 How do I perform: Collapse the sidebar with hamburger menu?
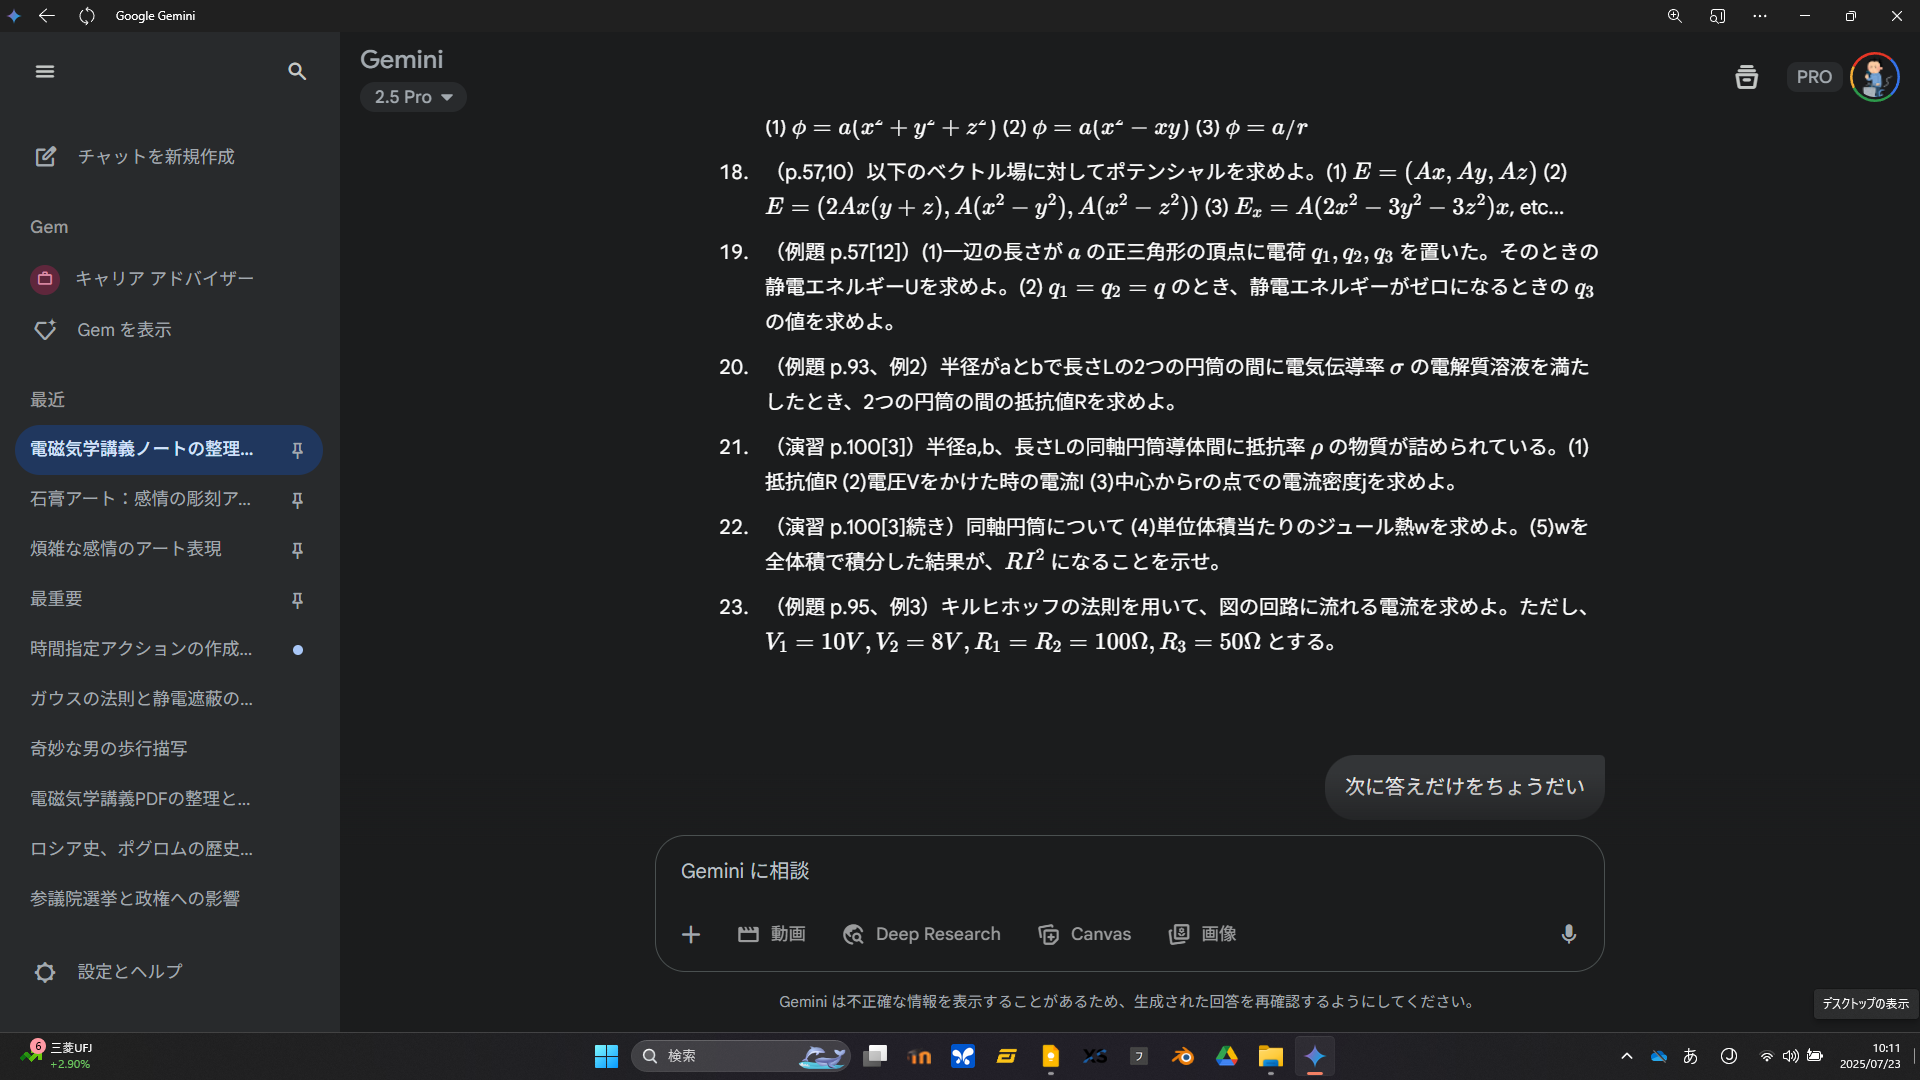[45, 71]
